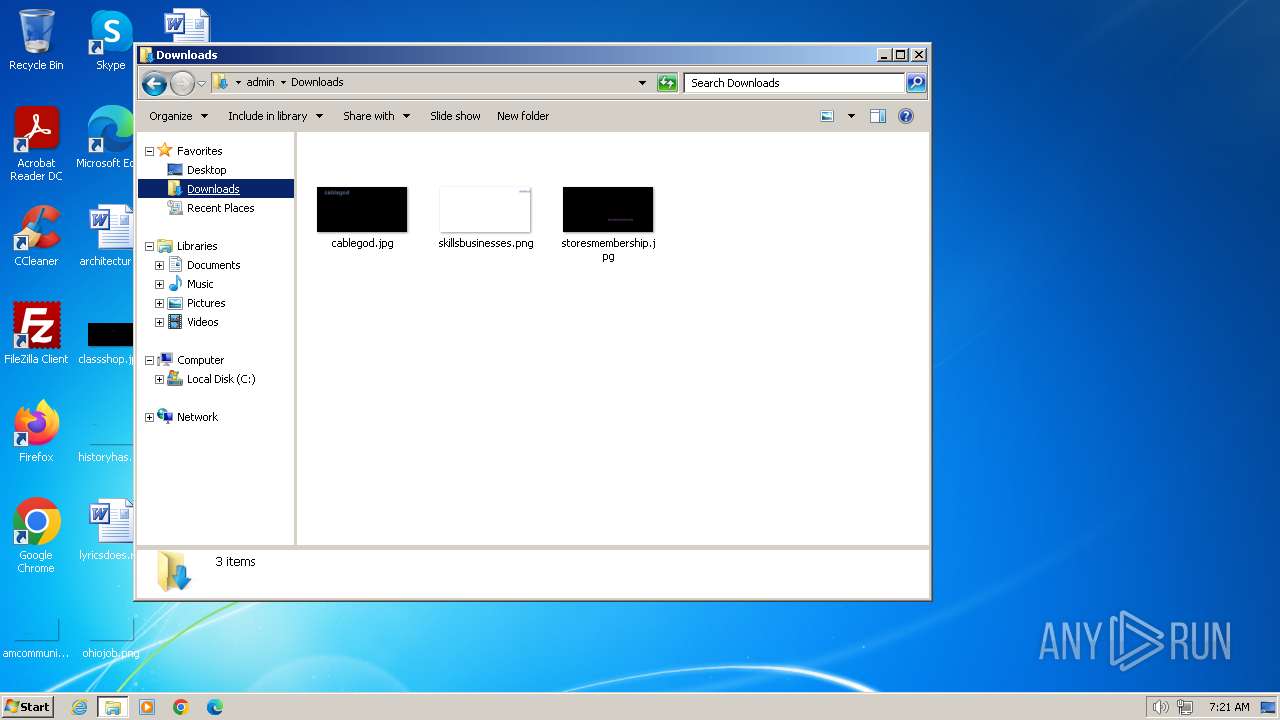
Task: Open the view options dropdown arrow
Action: tap(851, 116)
